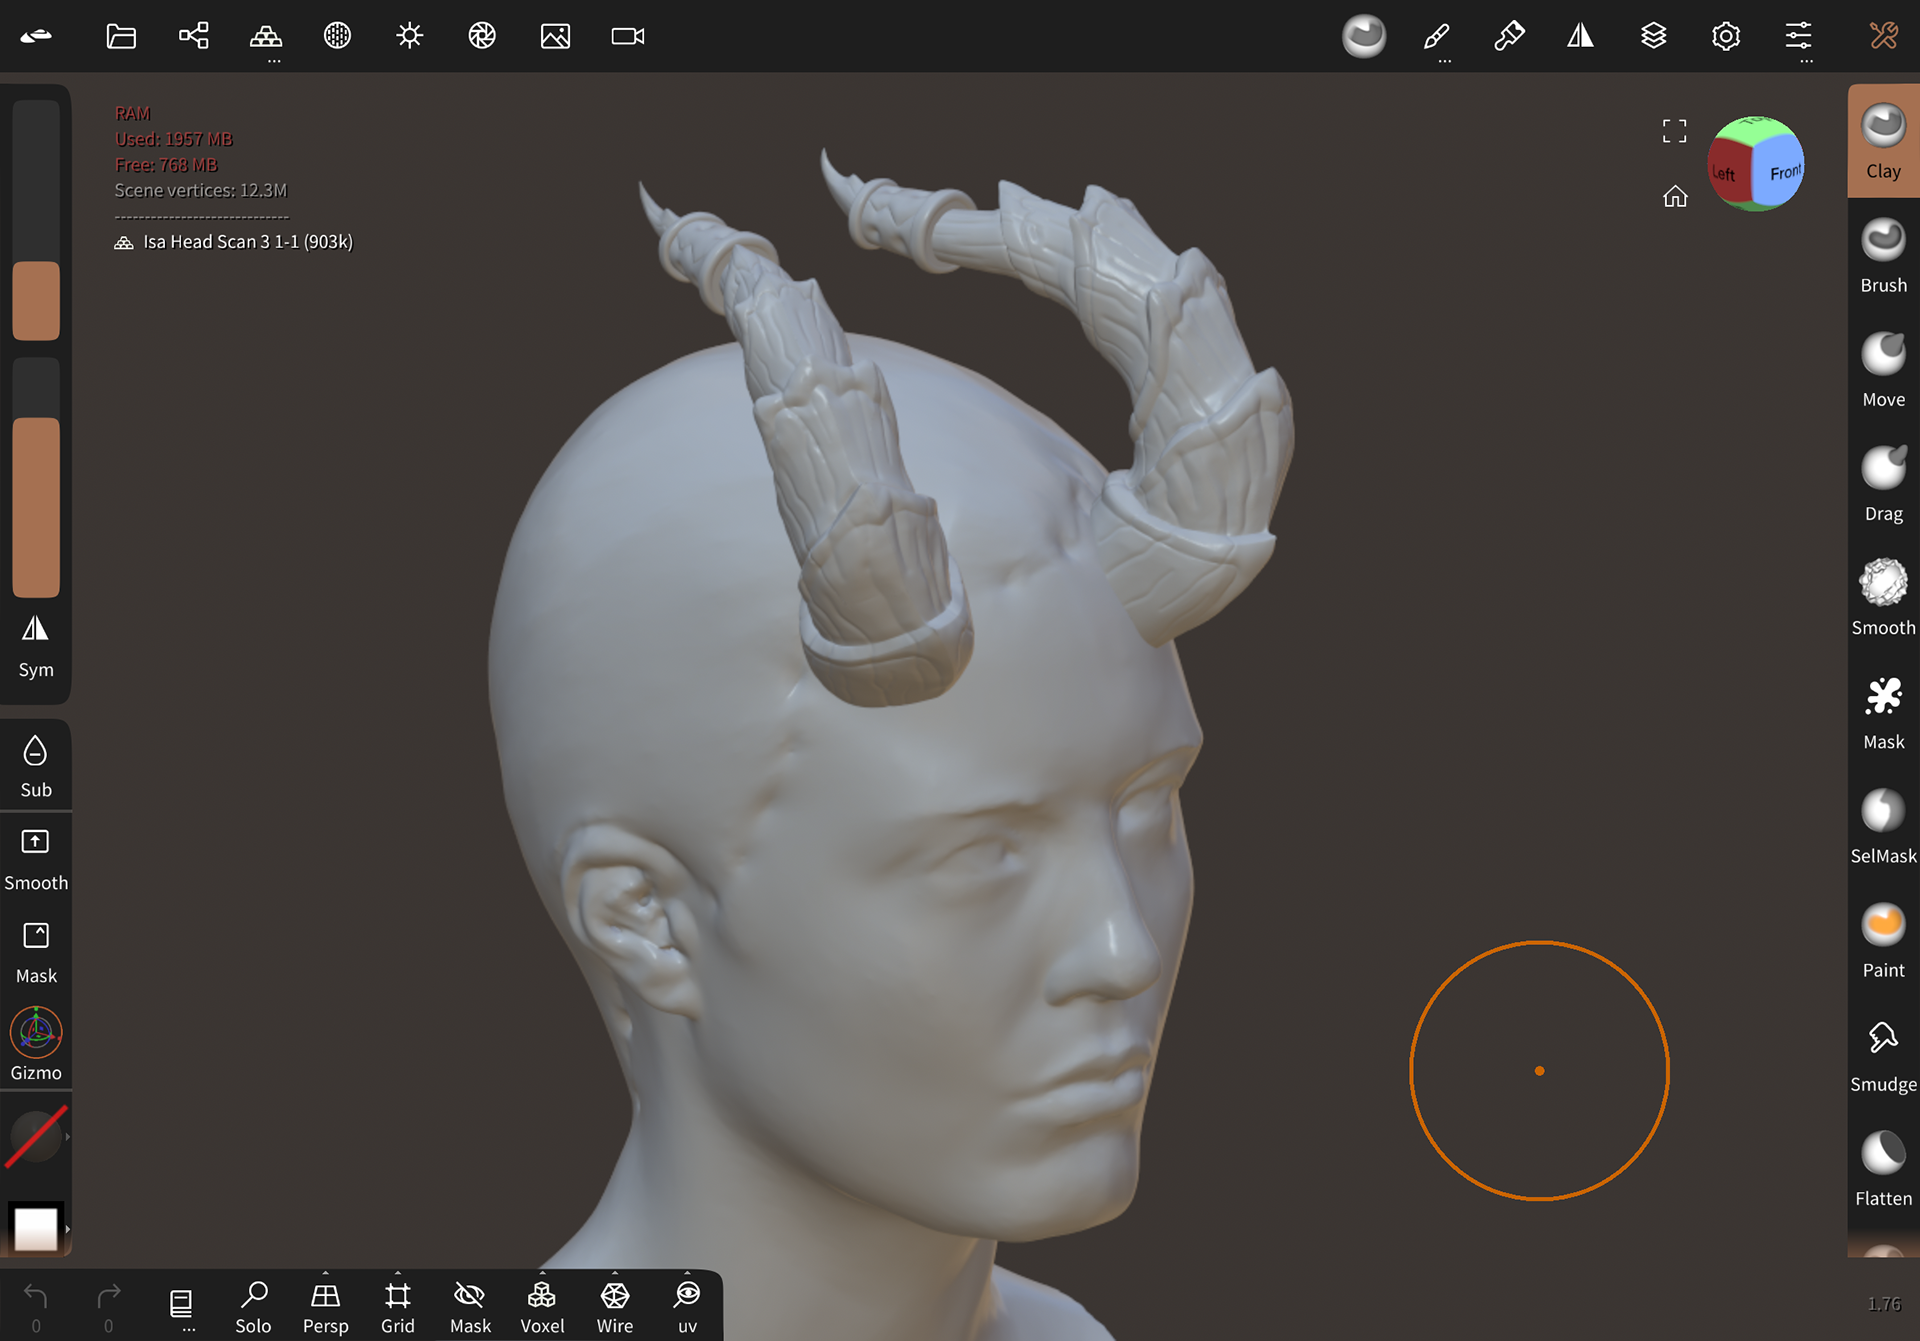Expand the painting tool extra options
This screenshot has height=1341, width=1920.
(x=1444, y=62)
